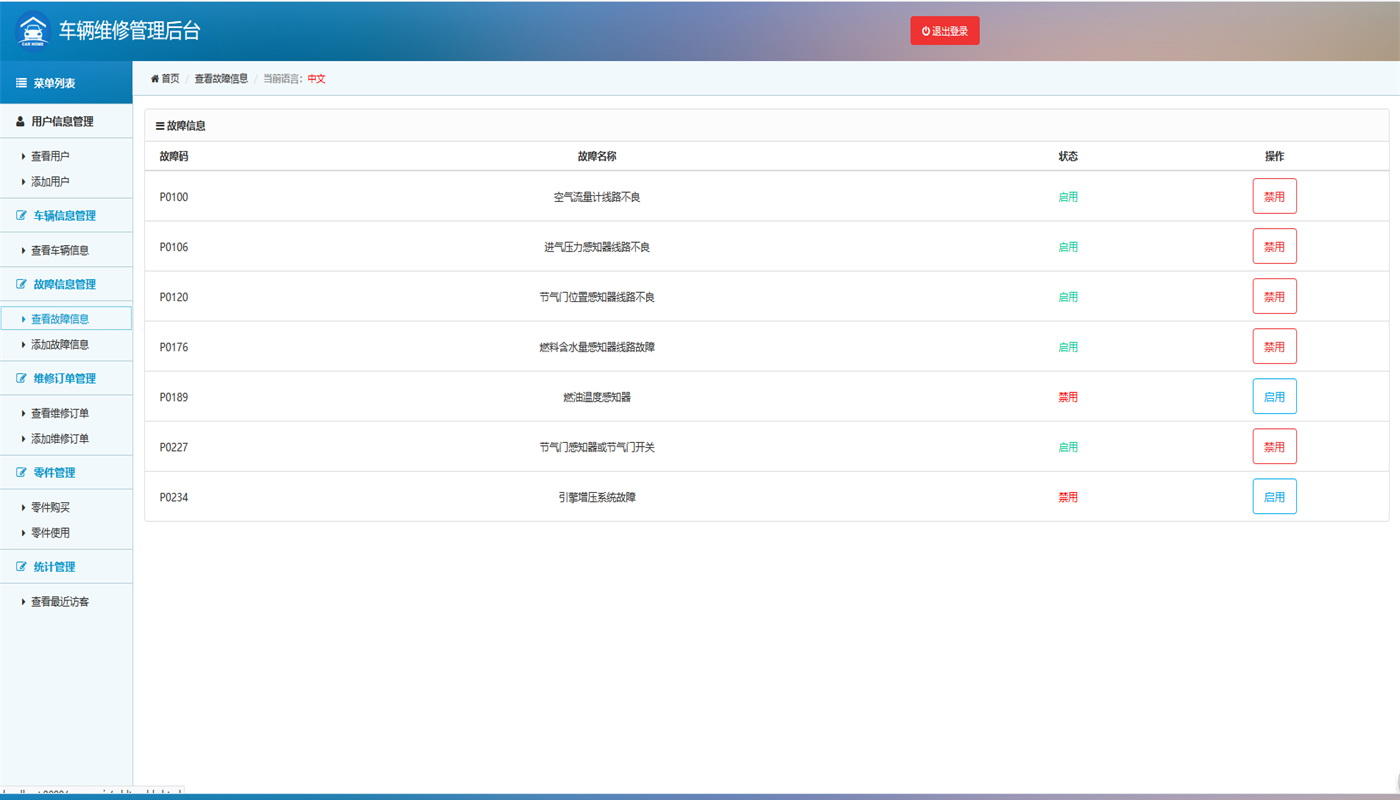Click fault name 节气门感知器或节气门开关

point(597,447)
